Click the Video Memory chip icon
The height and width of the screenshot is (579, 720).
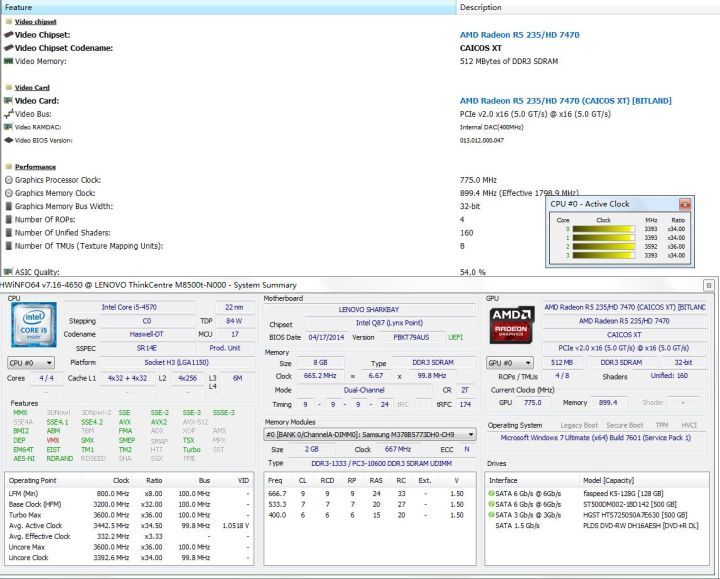tap(8, 60)
